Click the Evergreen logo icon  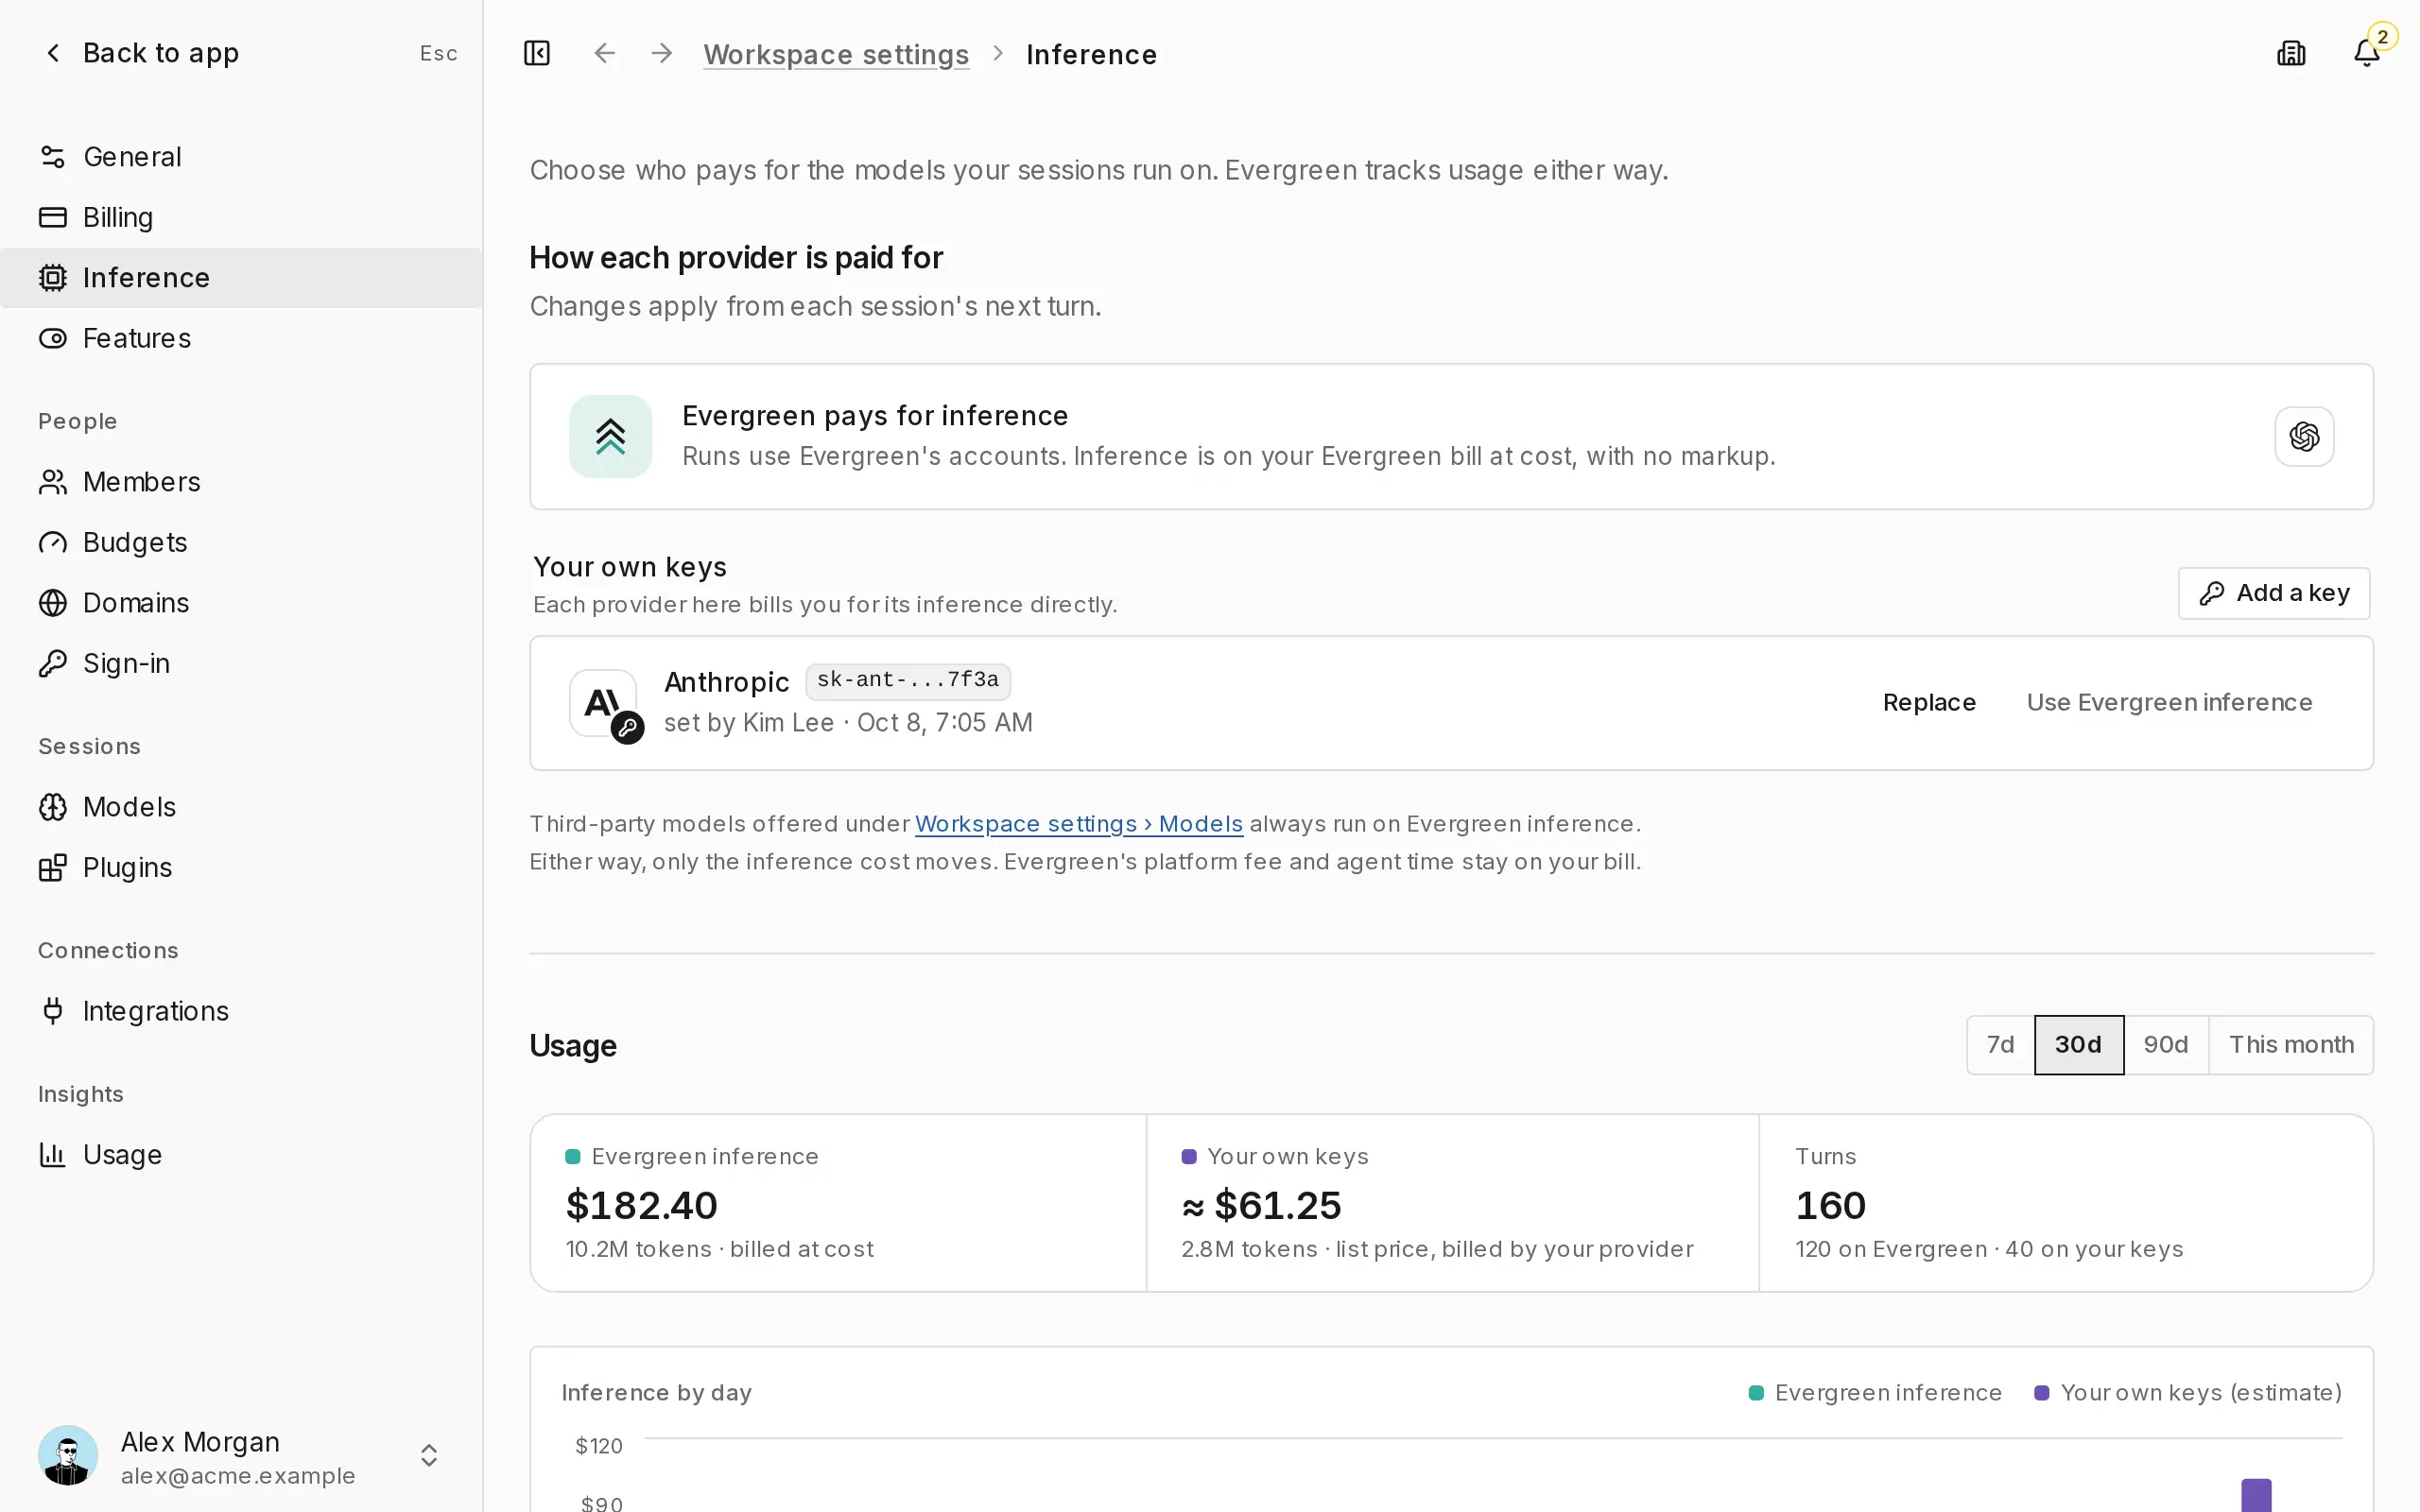tap(610, 436)
